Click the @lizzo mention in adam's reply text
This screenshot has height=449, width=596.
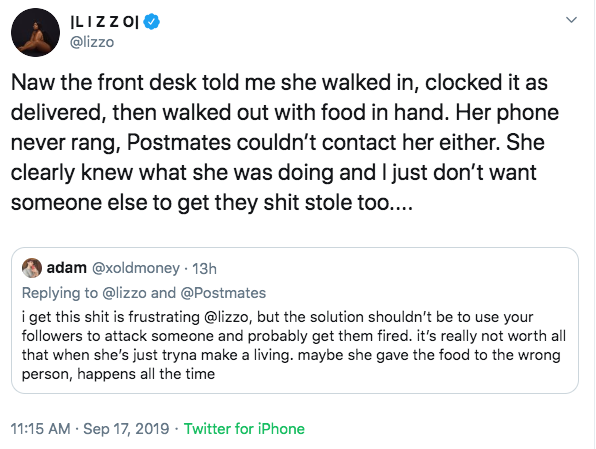tap(227, 317)
